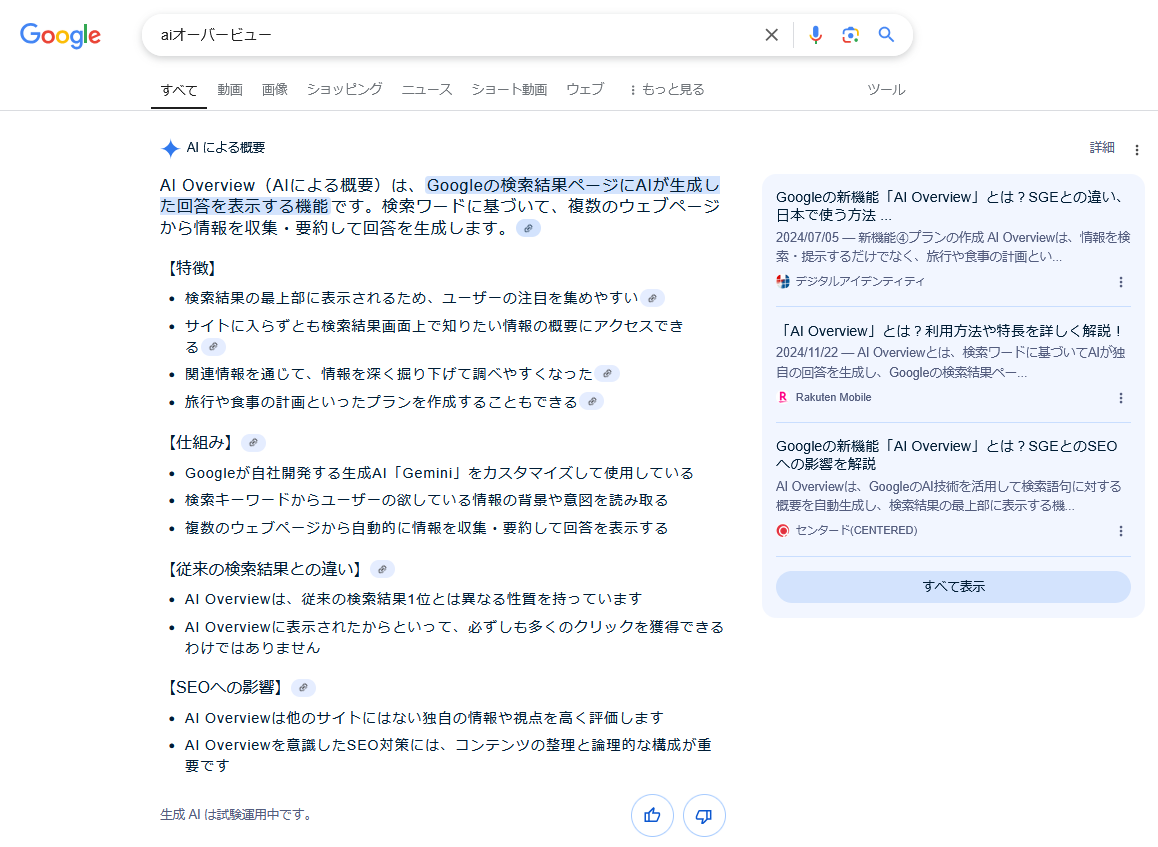Switch to the ニュース tab
The image size is (1158, 847).
click(x=426, y=89)
